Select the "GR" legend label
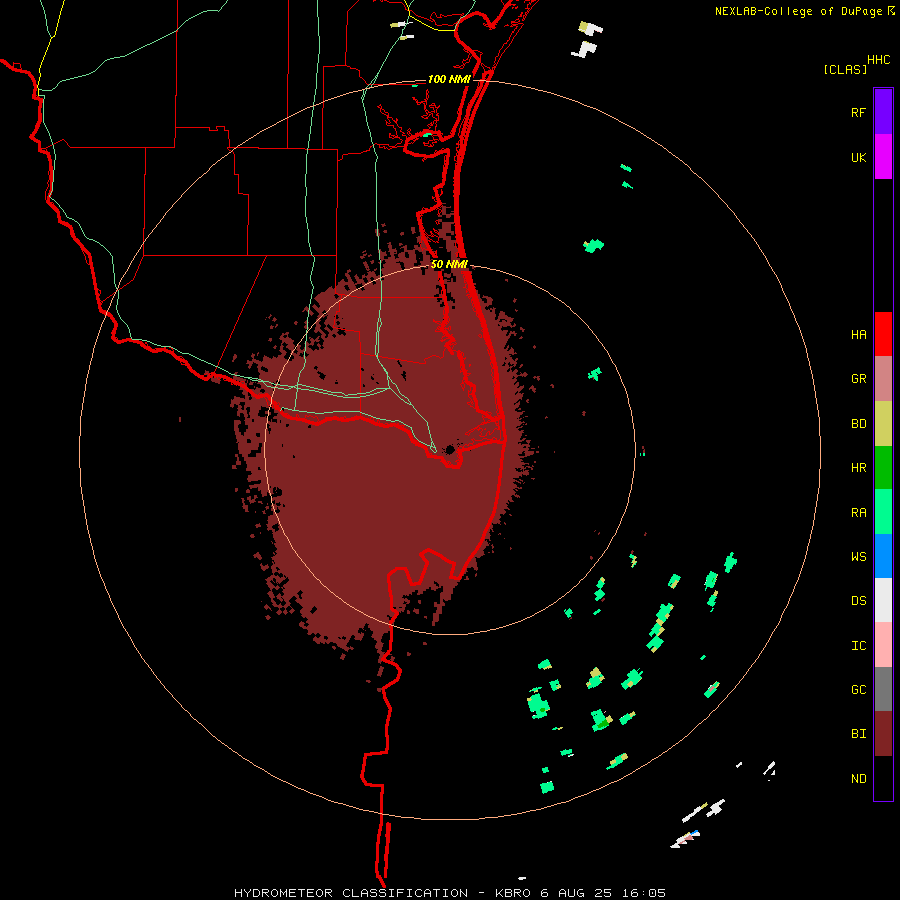This screenshot has width=900, height=900. [x=858, y=379]
